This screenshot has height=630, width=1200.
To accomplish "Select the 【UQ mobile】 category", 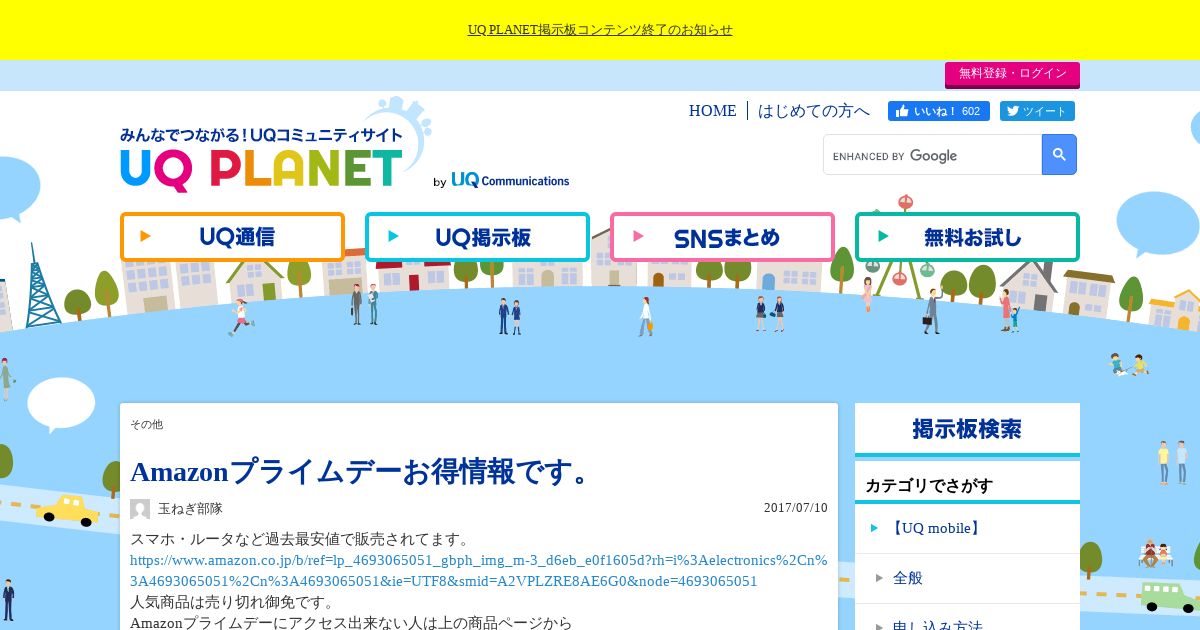I will click(x=936, y=528).
